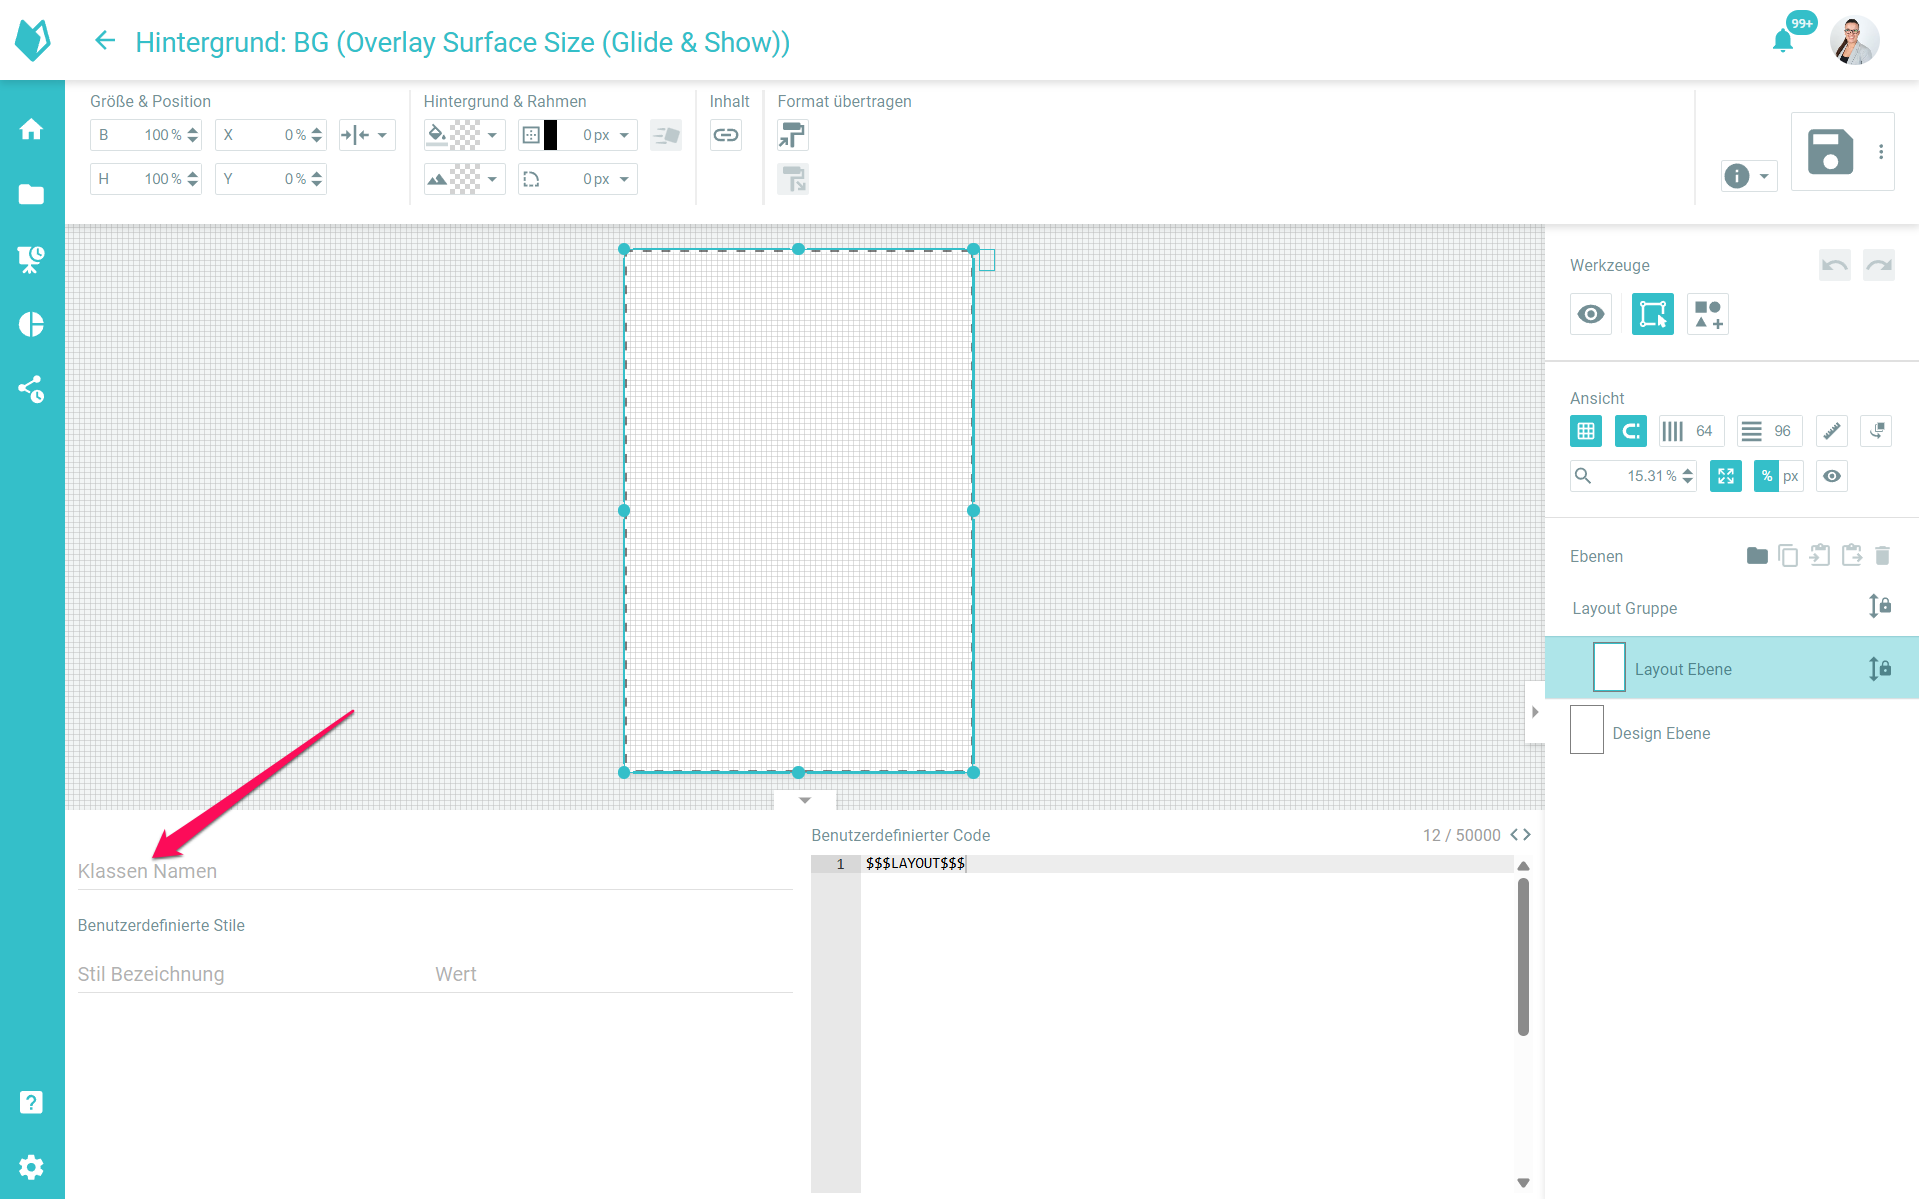Toggle the preview eye in Werkzeuge
1919x1199 pixels.
(x=1591, y=314)
